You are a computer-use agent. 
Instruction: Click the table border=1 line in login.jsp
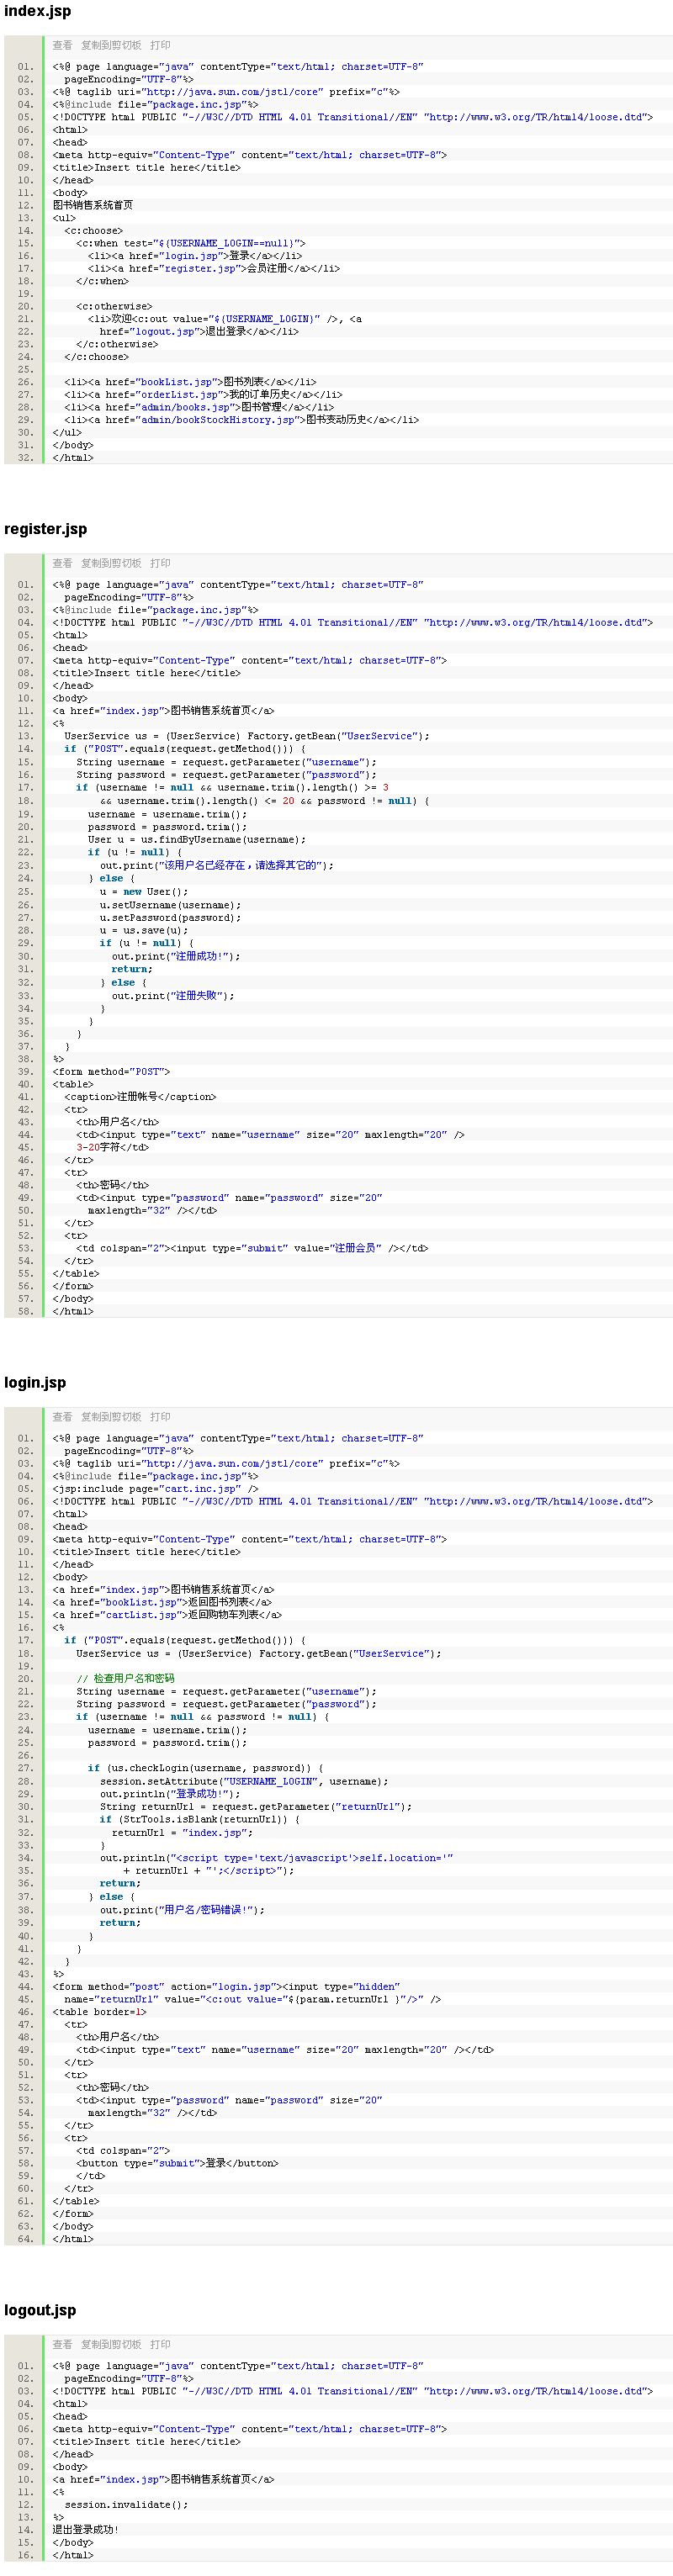coord(99,2012)
